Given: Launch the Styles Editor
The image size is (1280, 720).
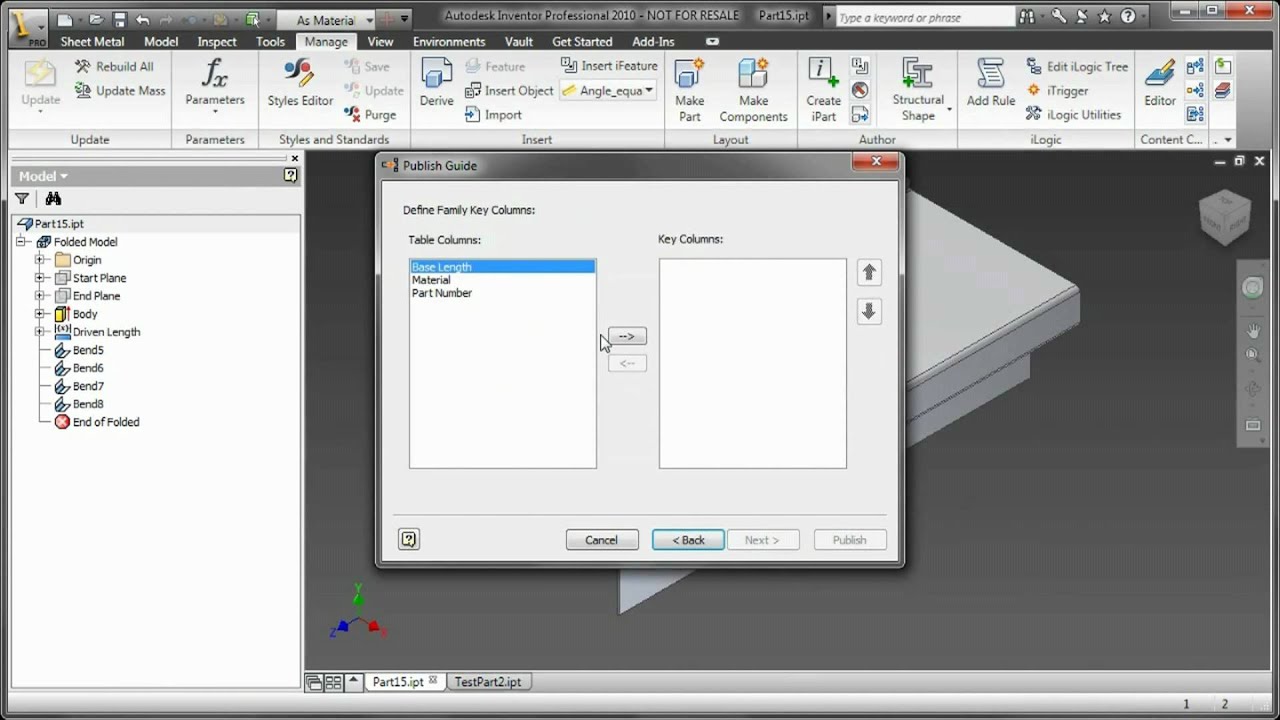Looking at the screenshot, I should [x=300, y=83].
